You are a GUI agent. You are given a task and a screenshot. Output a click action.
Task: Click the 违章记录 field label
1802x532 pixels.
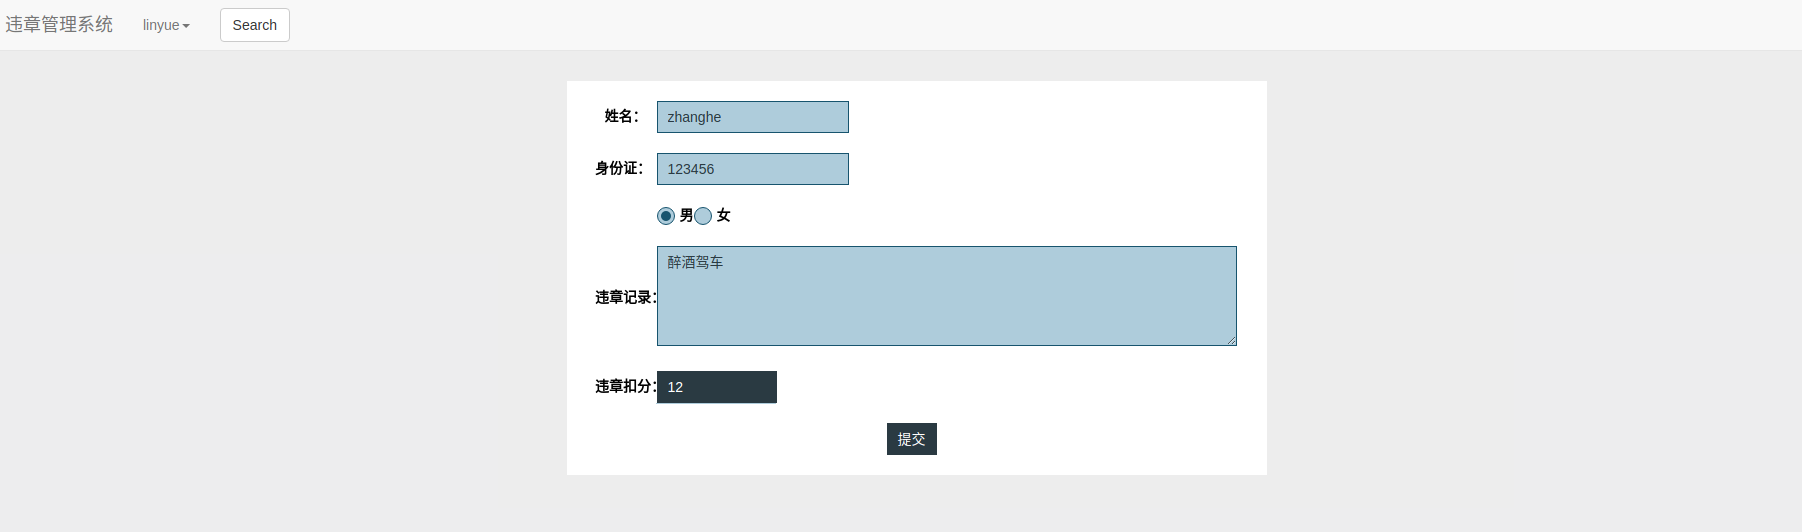tap(626, 297)
